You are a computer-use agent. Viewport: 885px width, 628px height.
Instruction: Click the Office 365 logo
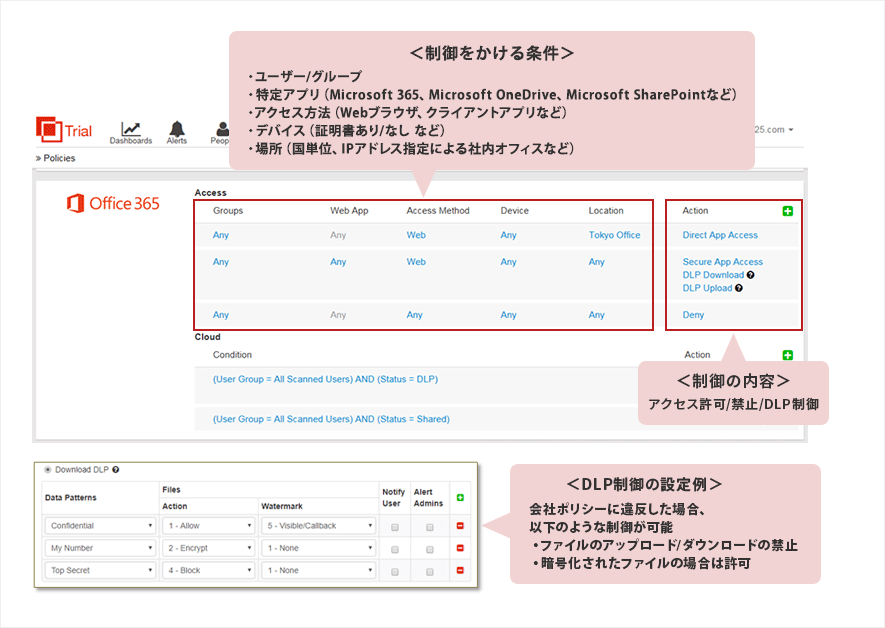[113, 203]
